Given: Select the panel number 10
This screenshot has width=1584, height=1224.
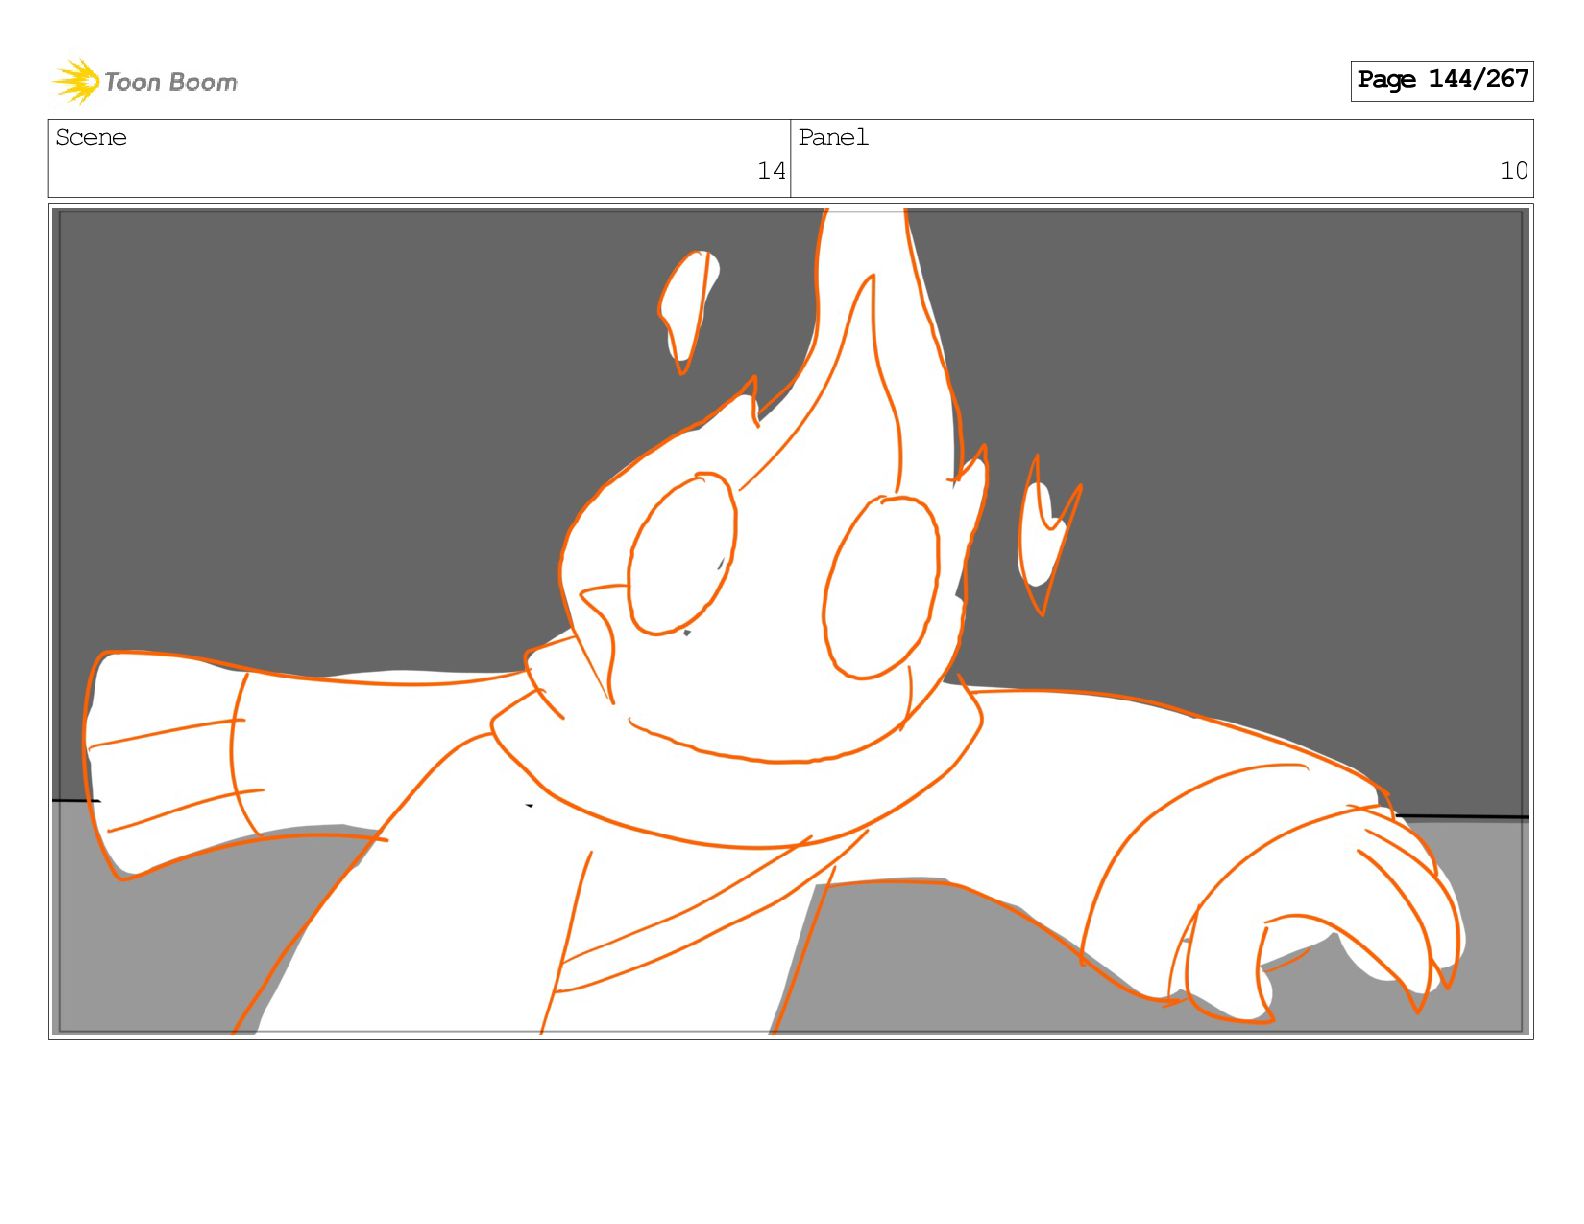Looking at the screenshot, I should (x=1514, y=171).
